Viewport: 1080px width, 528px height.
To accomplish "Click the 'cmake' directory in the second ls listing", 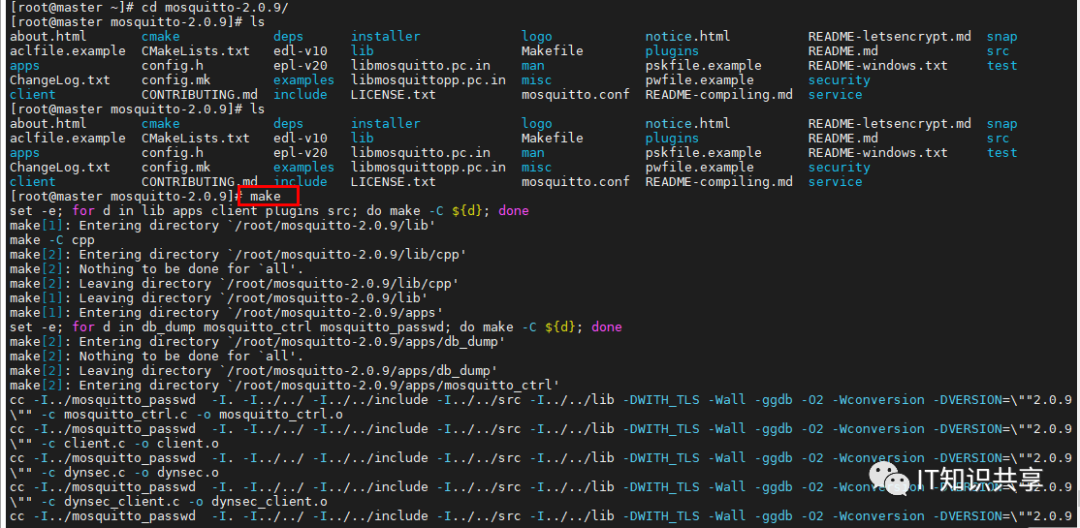I will (160, 124).
